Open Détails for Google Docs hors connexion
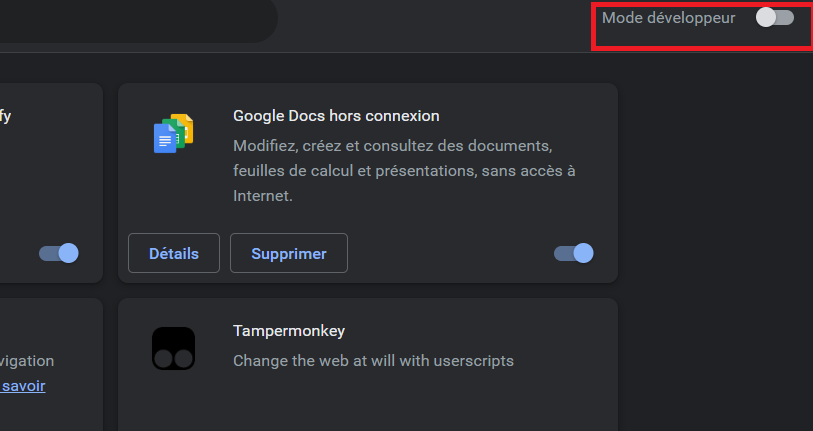The image size is (813, 431). [x=174, y=253]
